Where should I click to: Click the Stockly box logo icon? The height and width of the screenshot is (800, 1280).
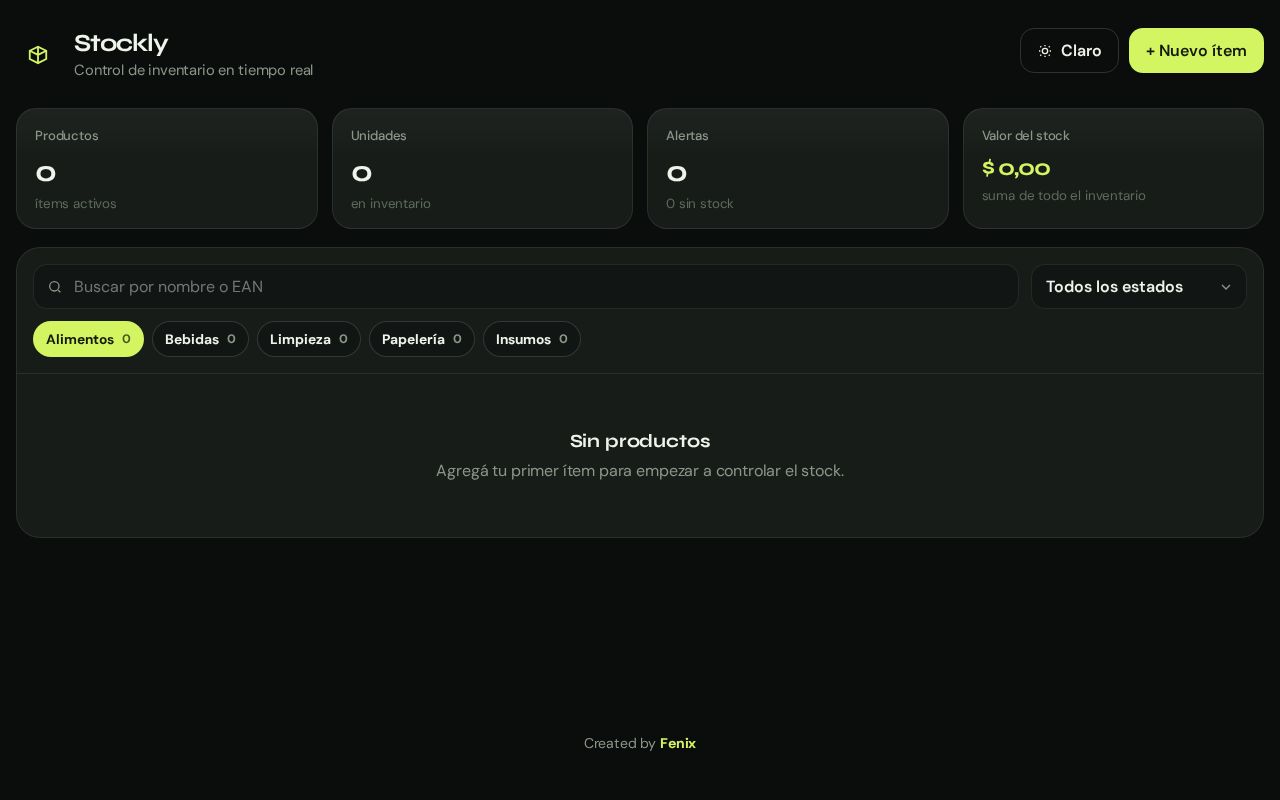(x=38, y=55)
